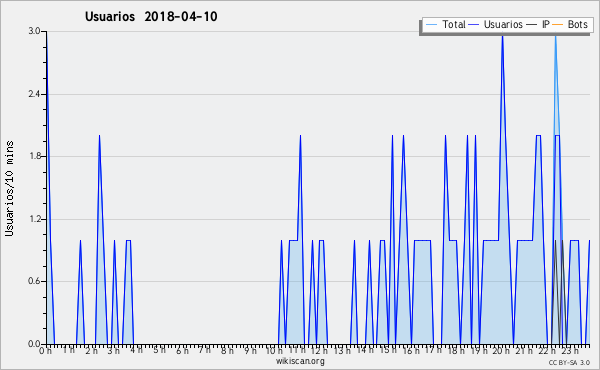Click the 0.6 value on the y-axis
Viewport: 600px width, 370px height.
click(34, 282)
